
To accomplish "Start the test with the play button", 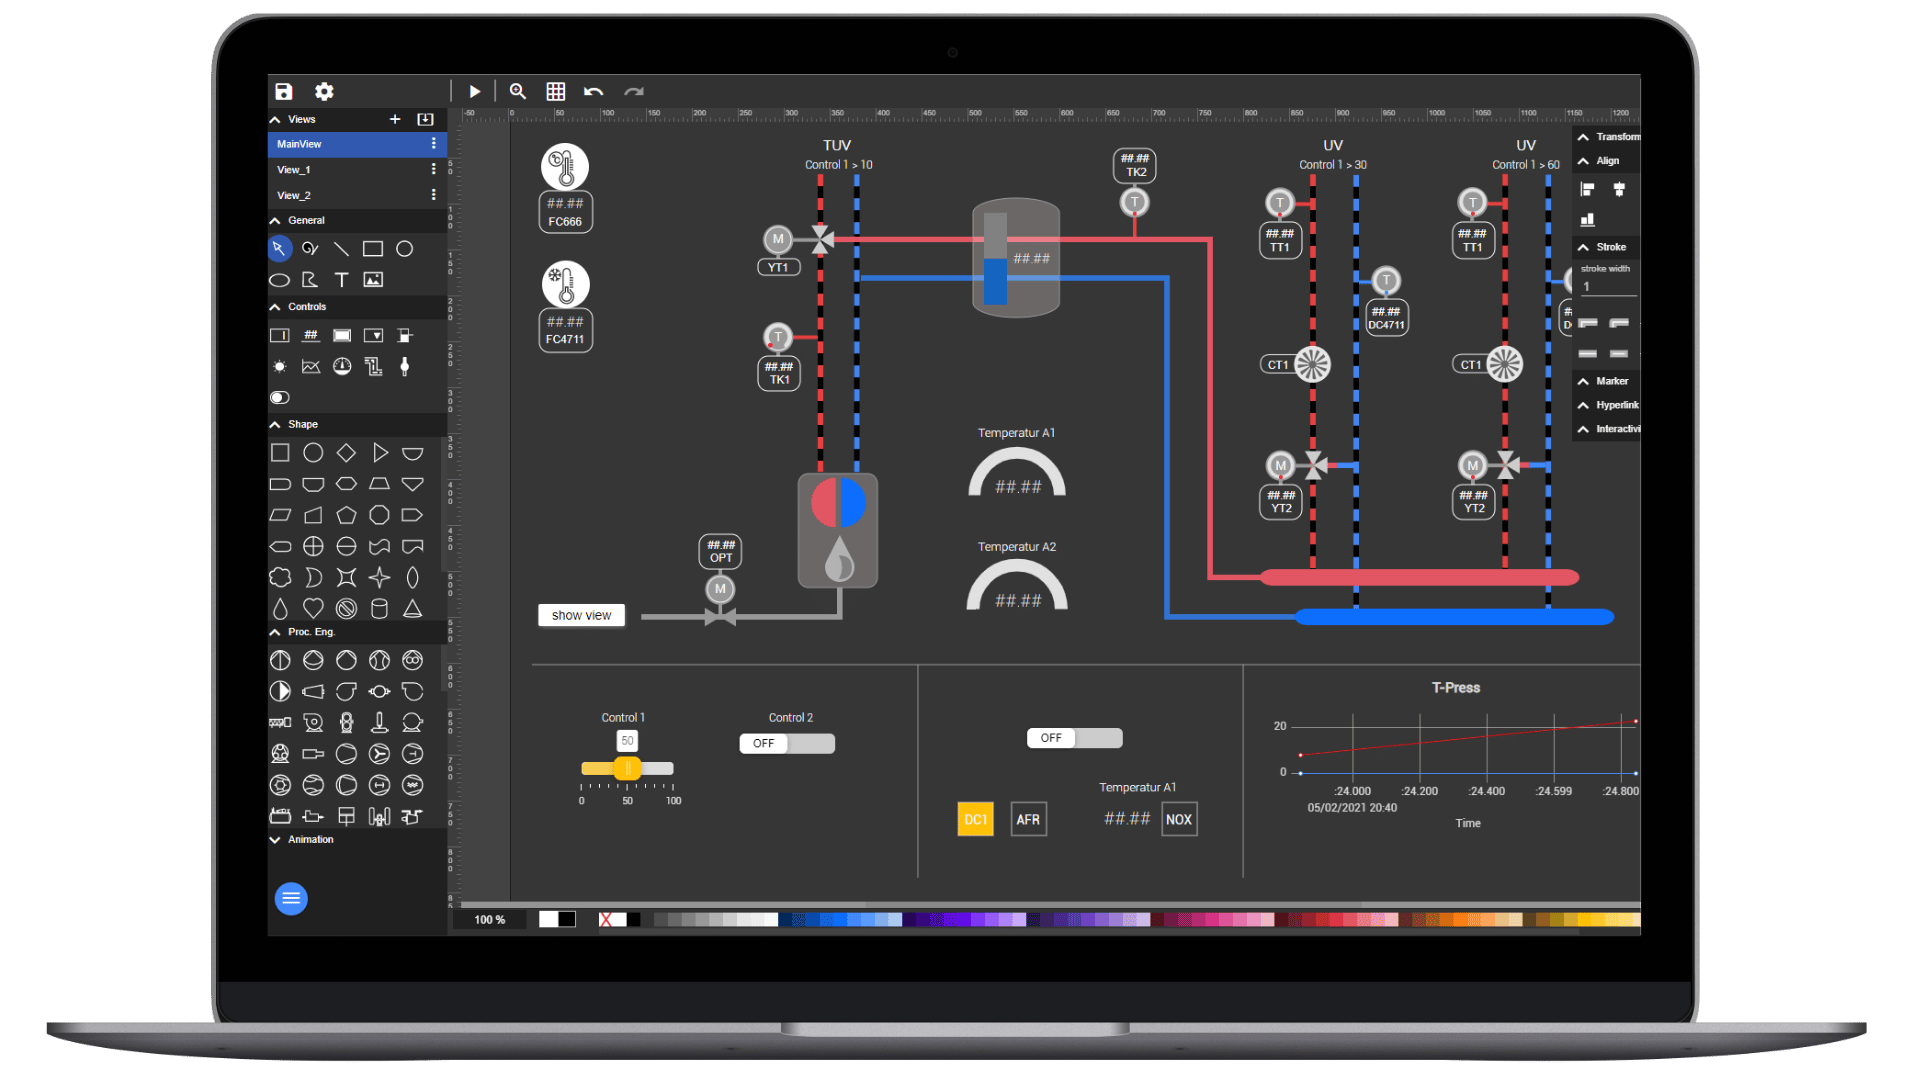I will click(475, 92).
